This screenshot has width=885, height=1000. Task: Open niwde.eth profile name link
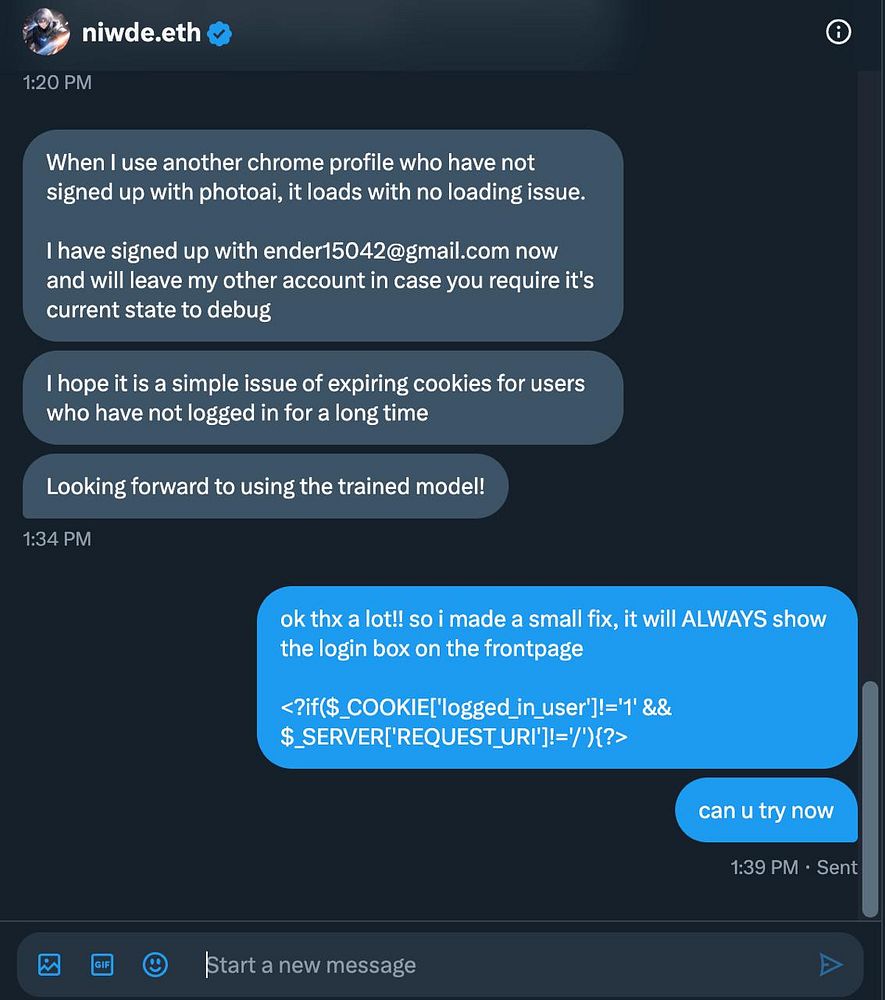click(141, 33)
